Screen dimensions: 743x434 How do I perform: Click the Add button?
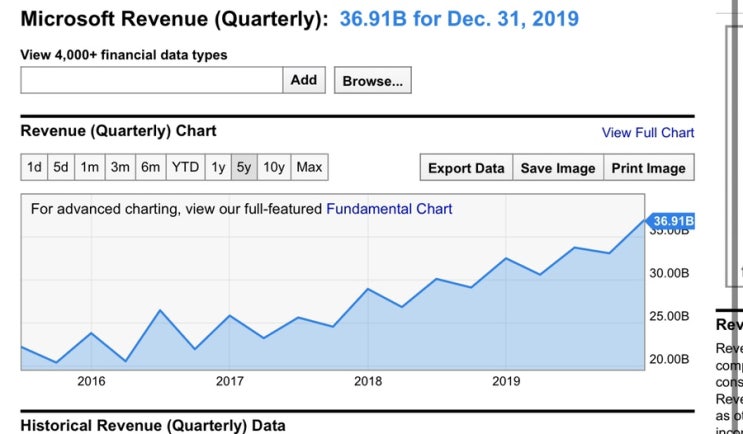pyautogui.click(x=304, y=80)
